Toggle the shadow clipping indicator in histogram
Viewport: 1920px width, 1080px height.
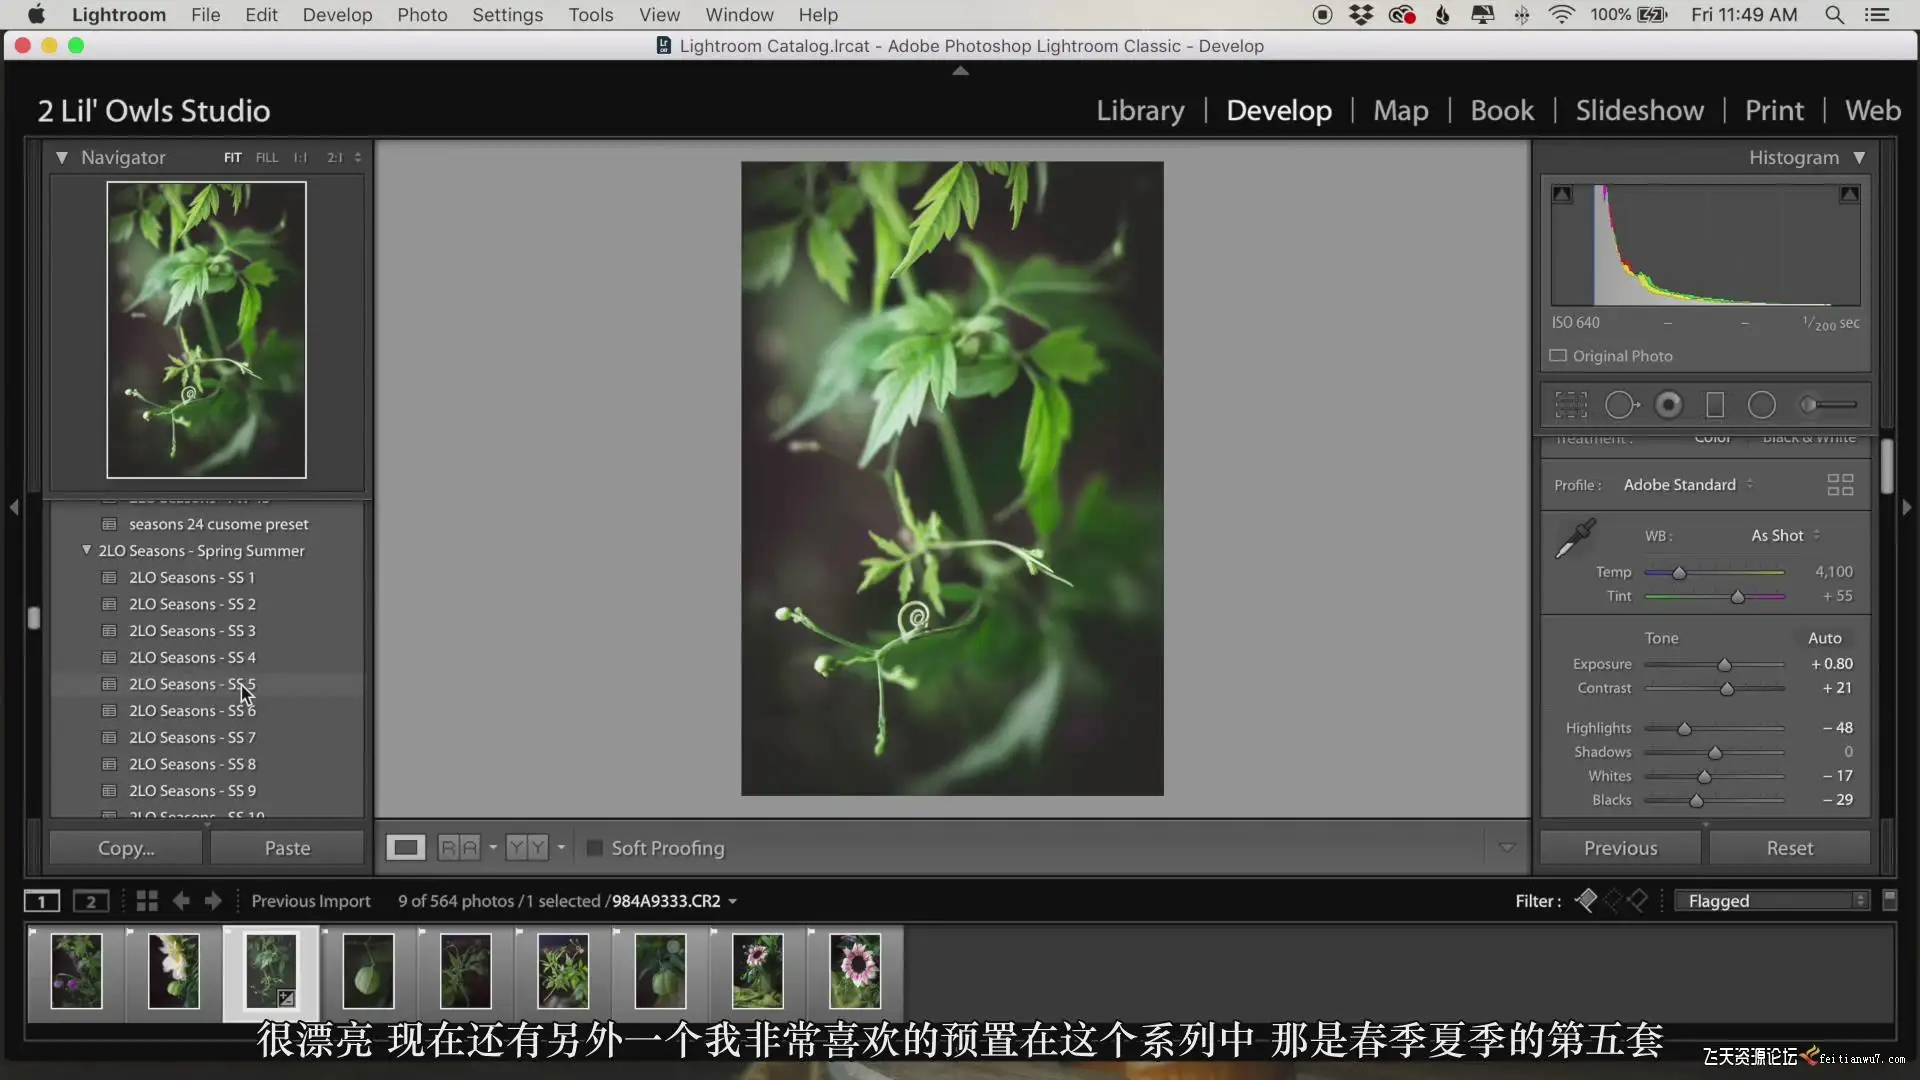(1562, 194)
